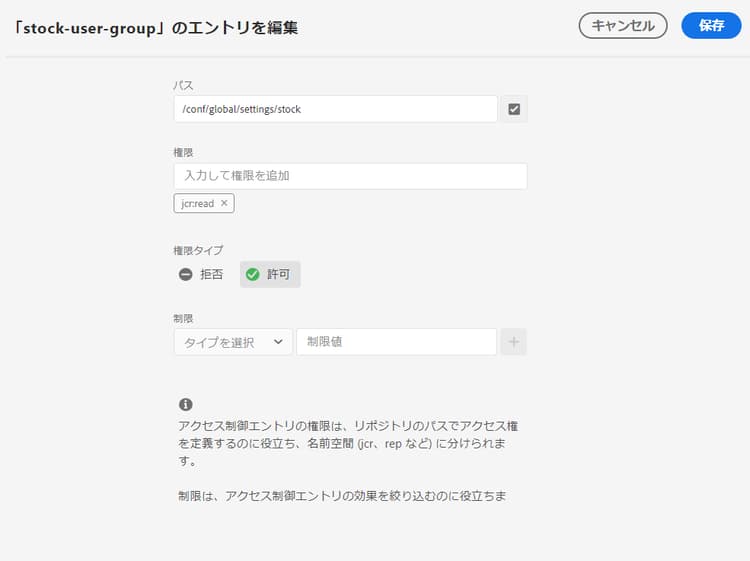Click the 制限 section label
This screenshot has width=750, height=561.
tap(183, 319)
